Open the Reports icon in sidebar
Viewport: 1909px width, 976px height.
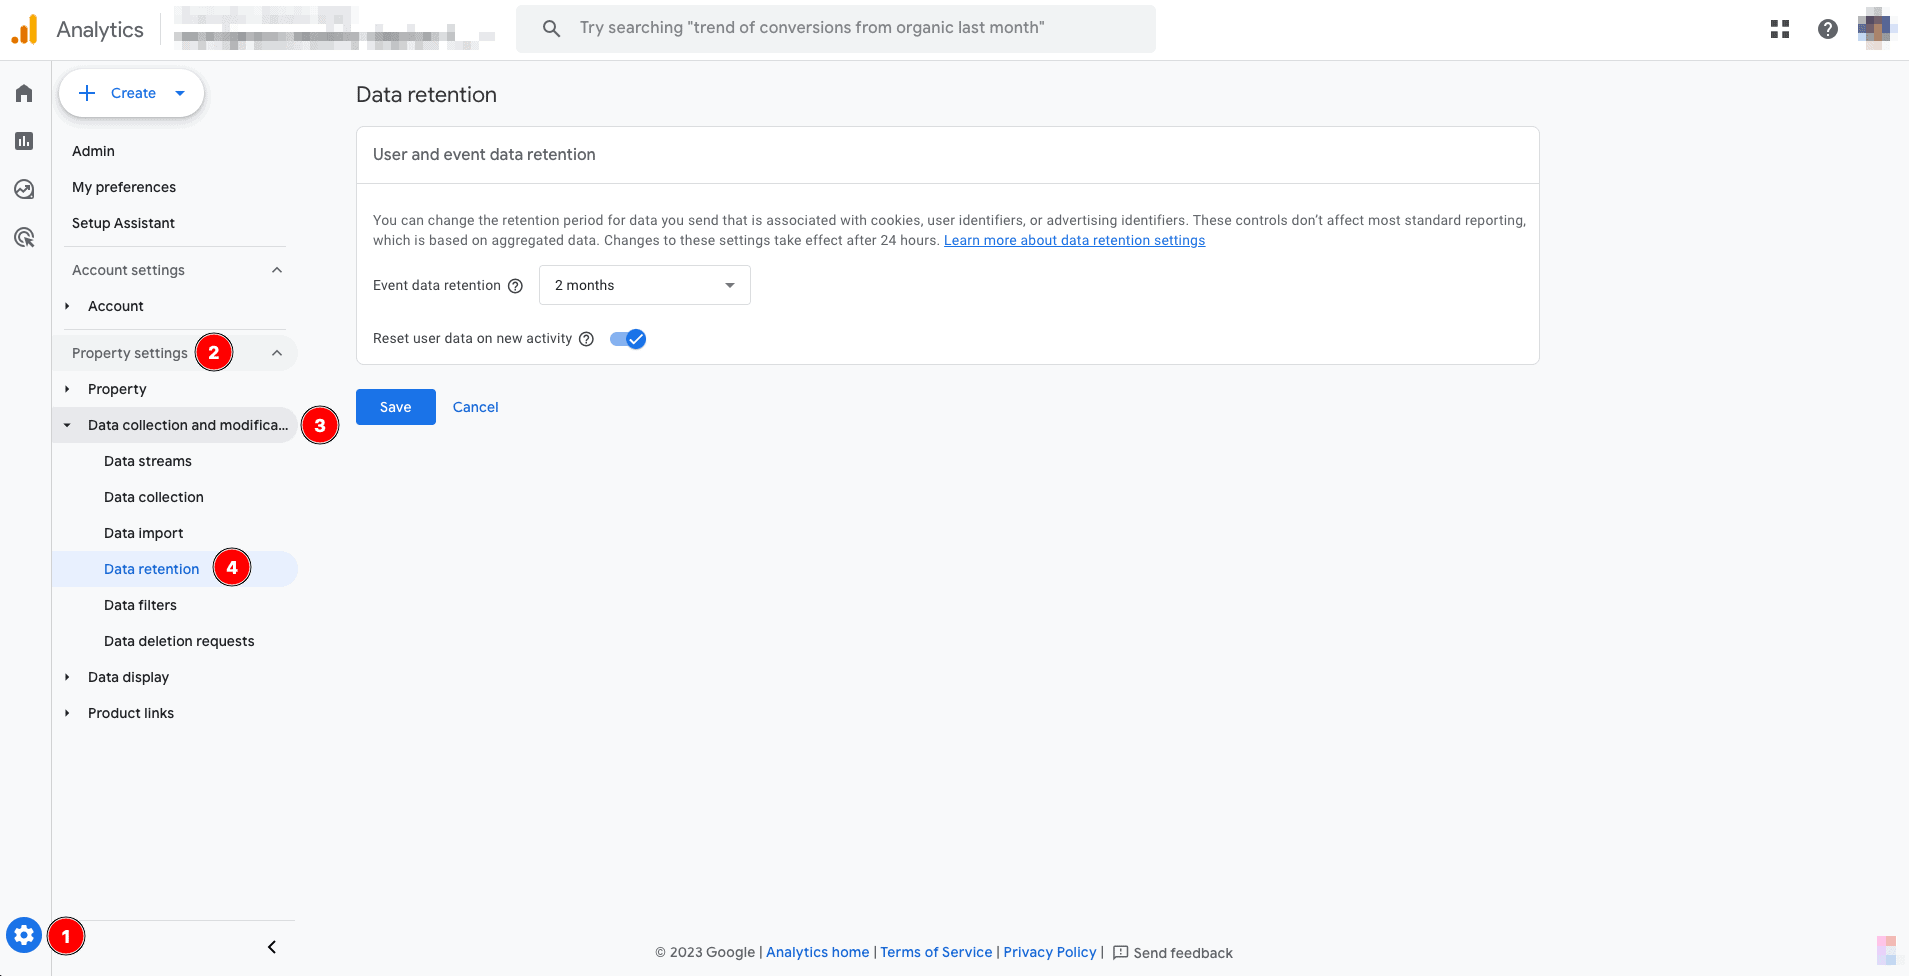24,141
